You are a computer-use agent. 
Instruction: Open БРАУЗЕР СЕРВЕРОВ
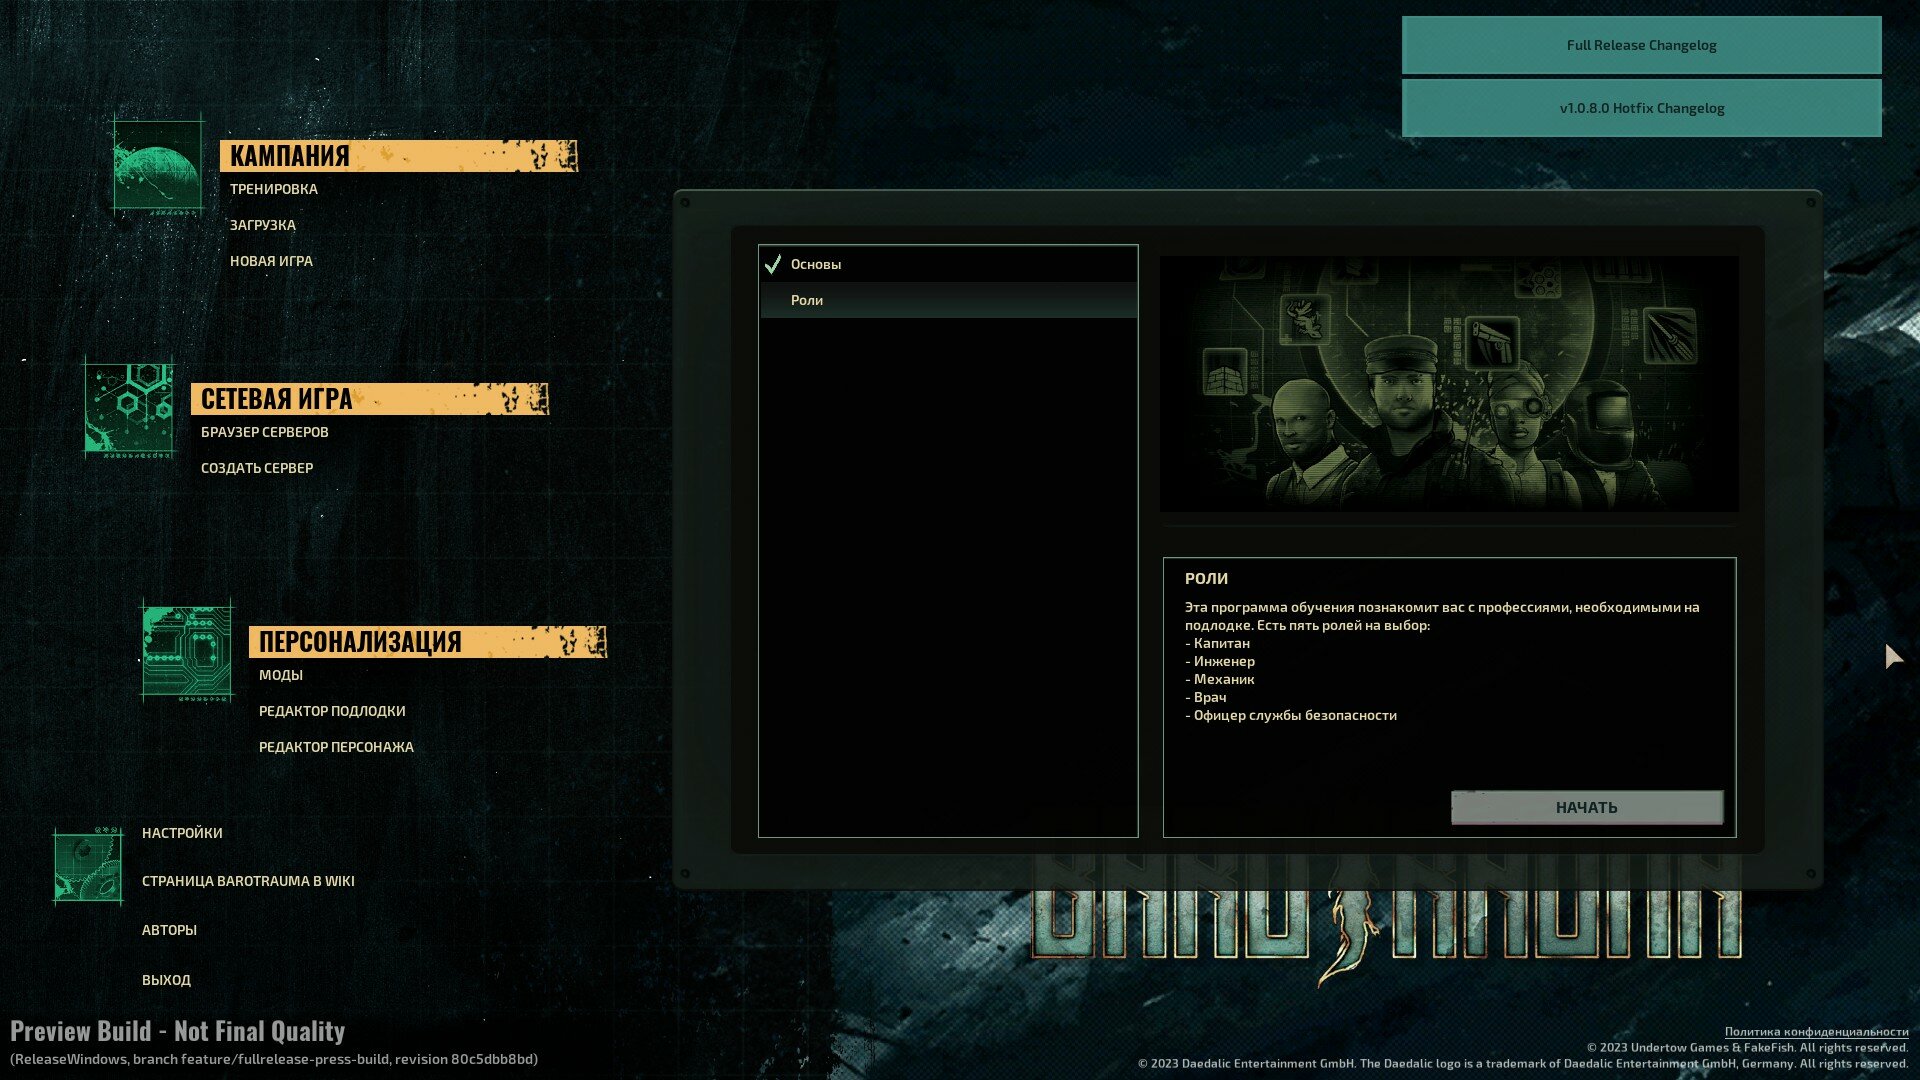pyautogui.click(x=265, y=432)
